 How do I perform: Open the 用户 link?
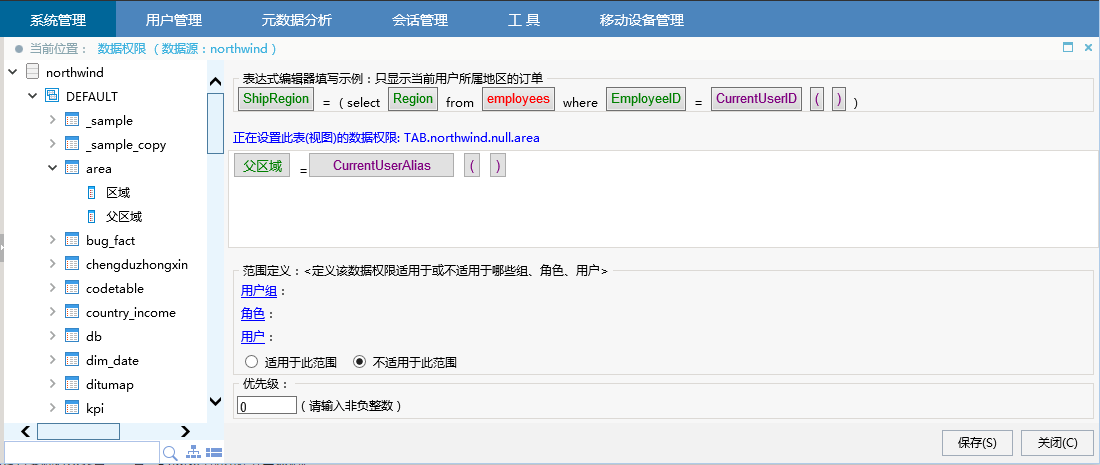tap(253, 337)
